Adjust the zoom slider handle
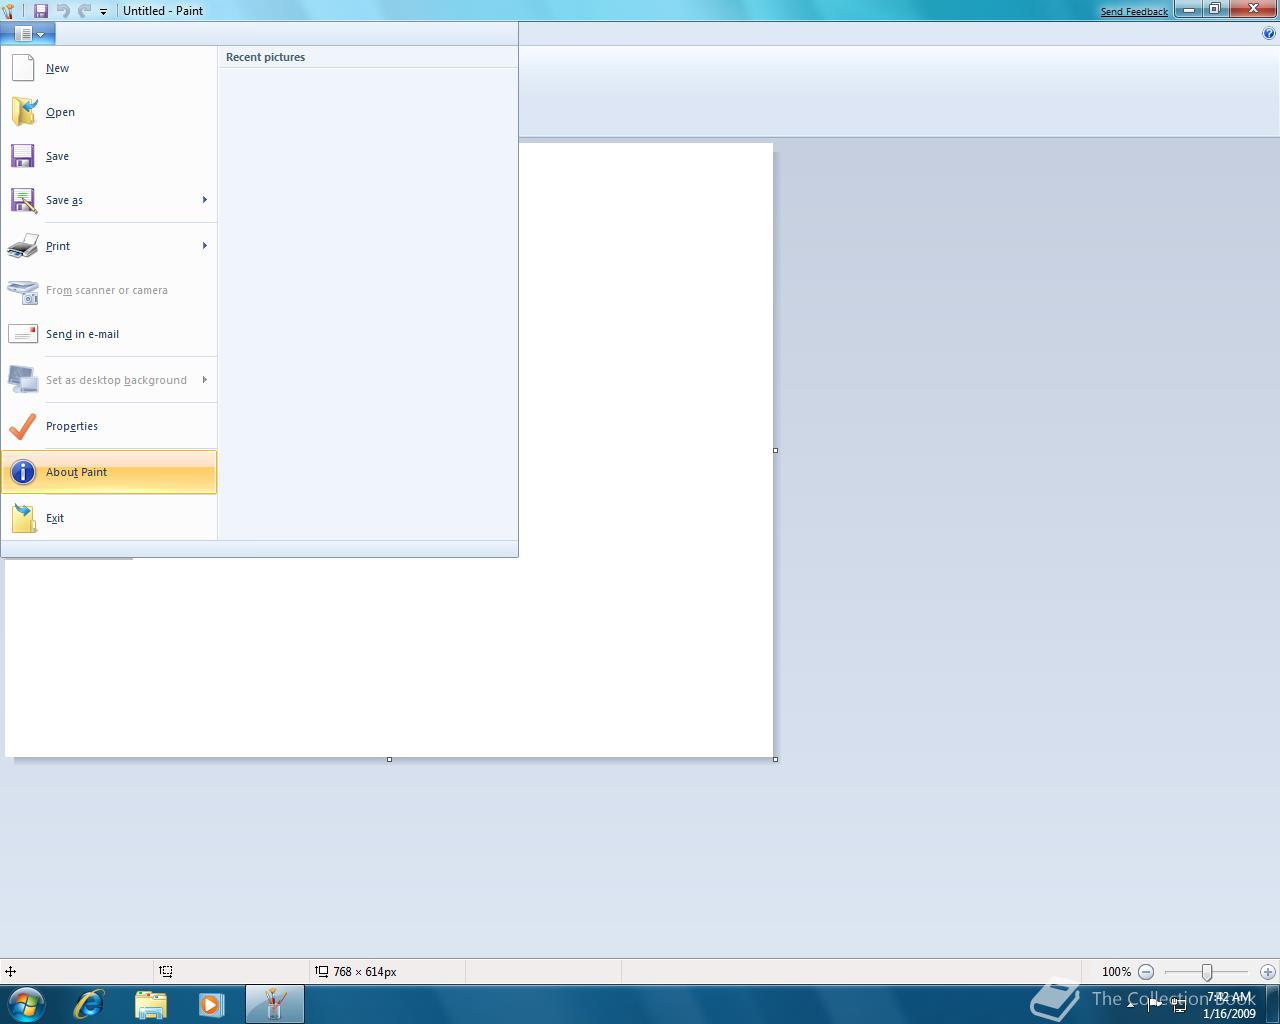 (x=1207, y=972)
